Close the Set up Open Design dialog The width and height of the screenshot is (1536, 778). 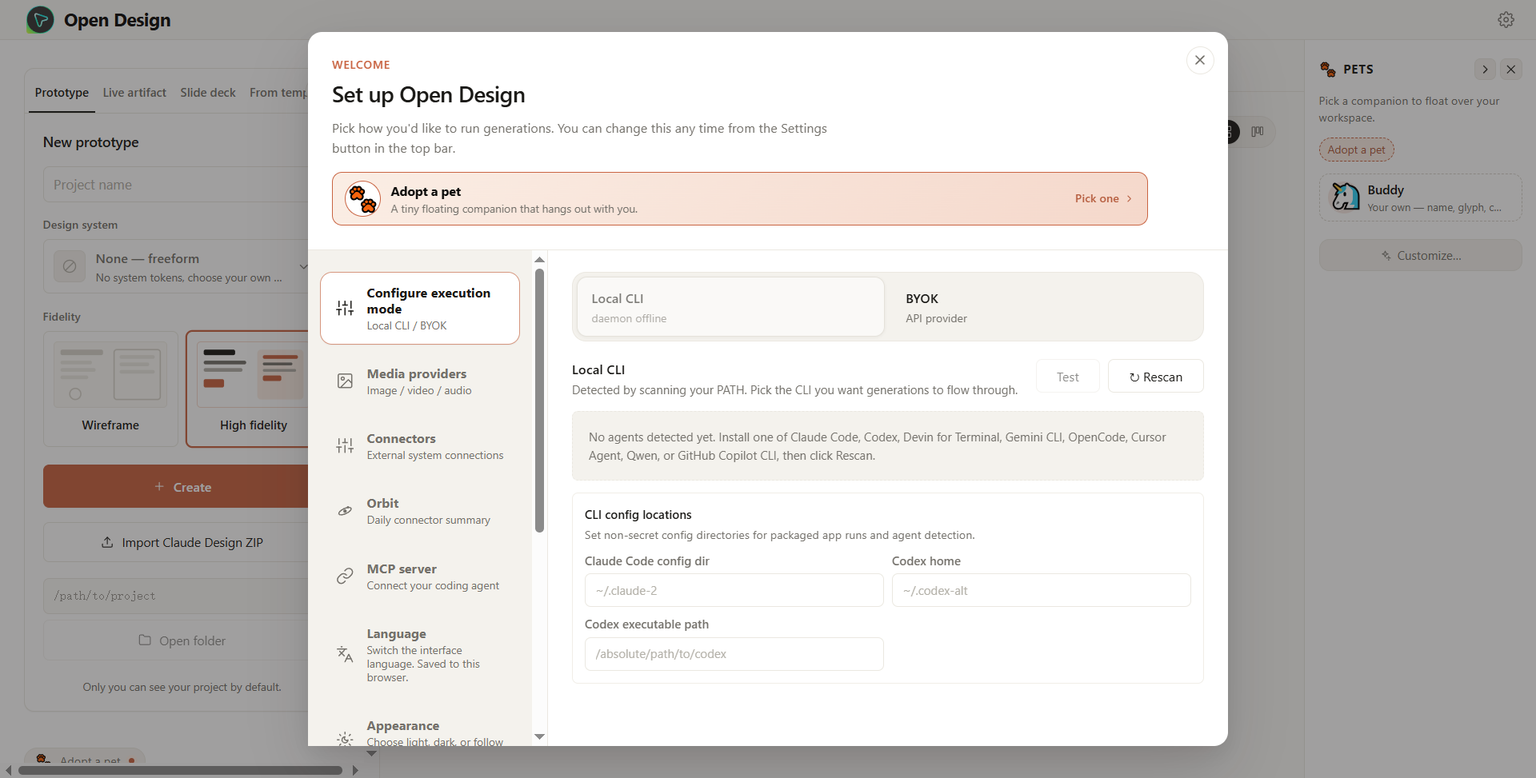pos(1200,60)
